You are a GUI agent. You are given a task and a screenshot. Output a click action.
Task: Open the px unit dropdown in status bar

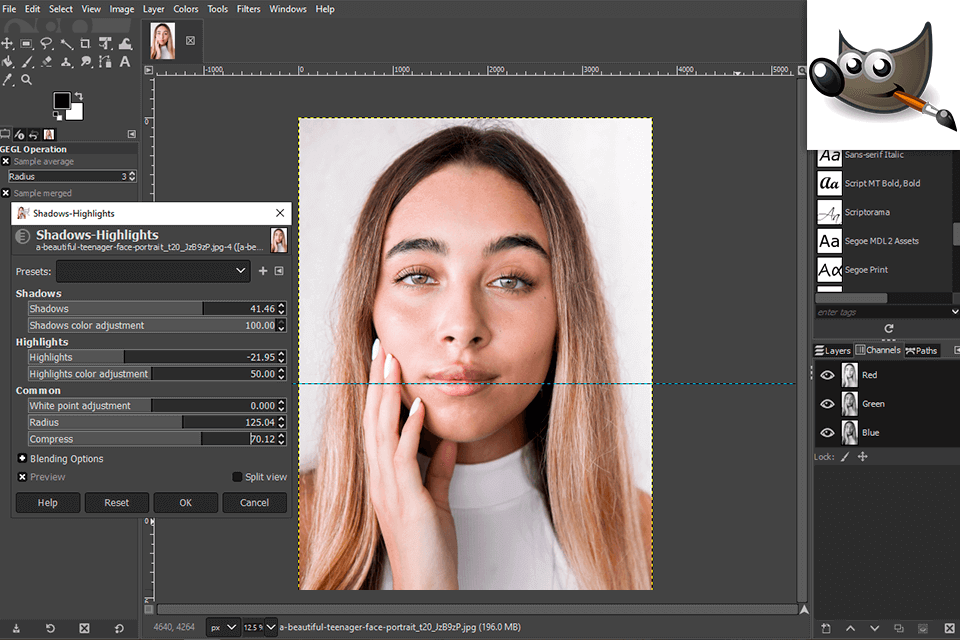[x=223, y=628]
